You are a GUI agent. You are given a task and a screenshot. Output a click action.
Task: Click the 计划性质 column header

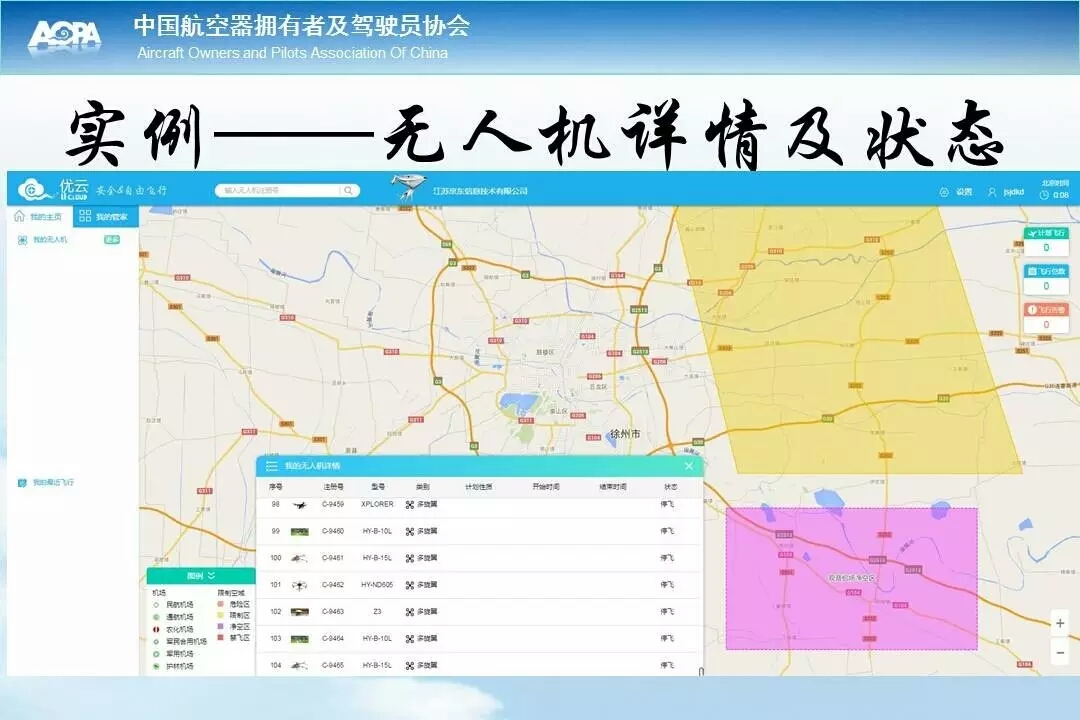[x=479, y=487]
